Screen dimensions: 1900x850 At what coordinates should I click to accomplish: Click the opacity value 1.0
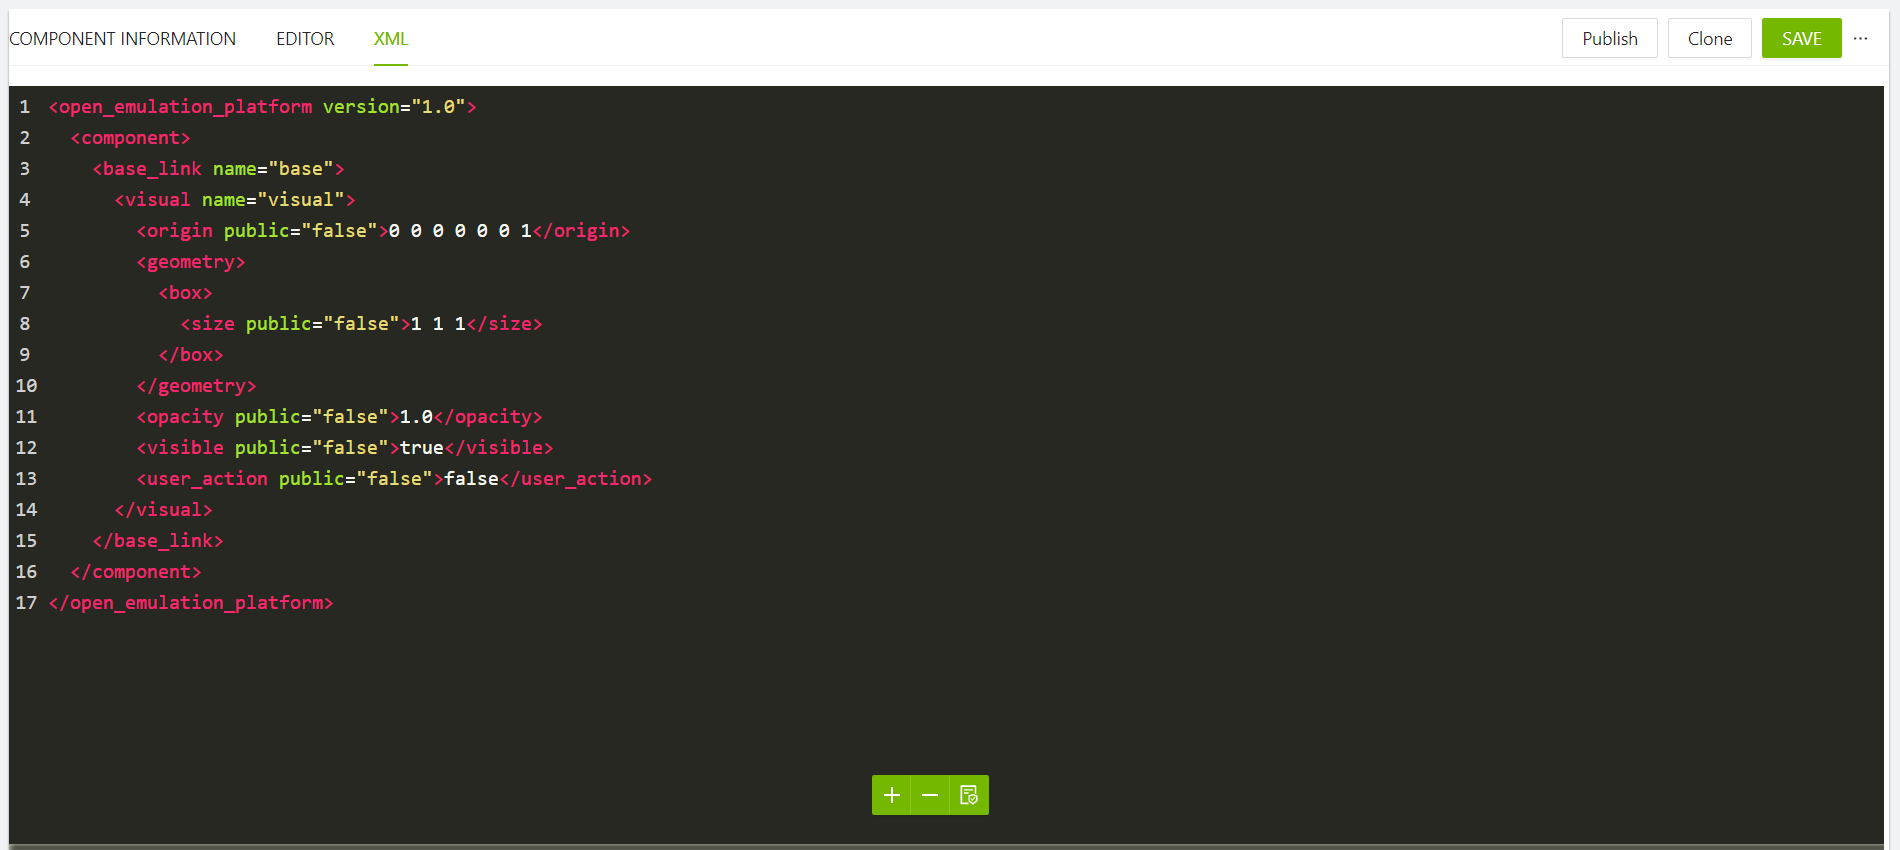(416, 416)
